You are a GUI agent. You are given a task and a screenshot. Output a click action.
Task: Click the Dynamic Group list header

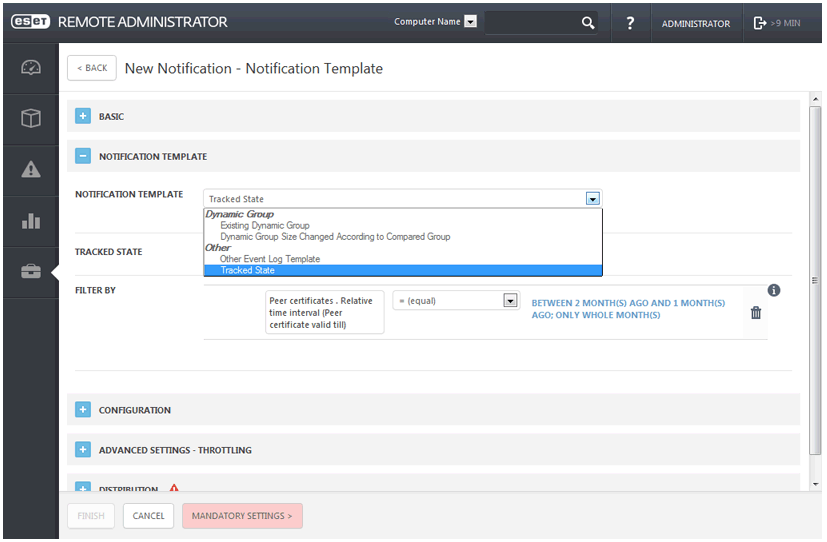coord(239,214)
